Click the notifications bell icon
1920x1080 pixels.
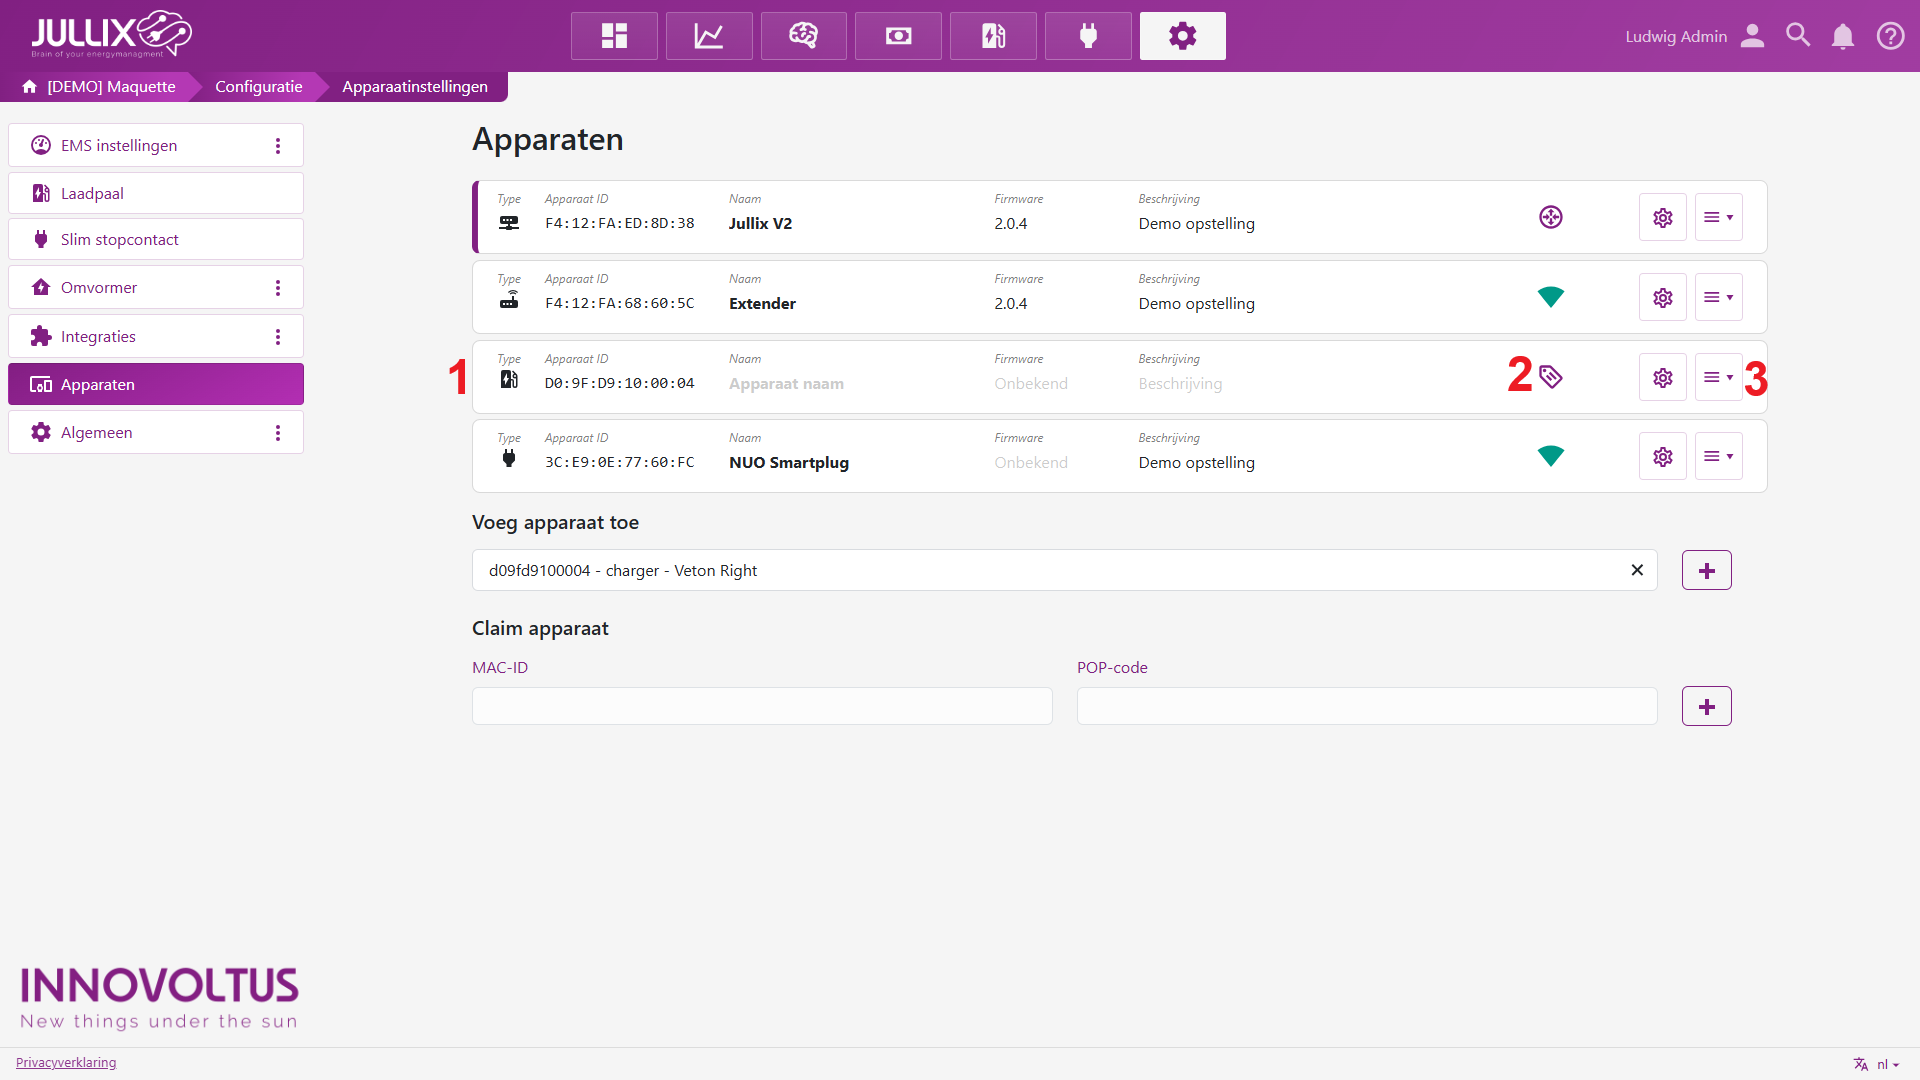tap(1842, 36)
